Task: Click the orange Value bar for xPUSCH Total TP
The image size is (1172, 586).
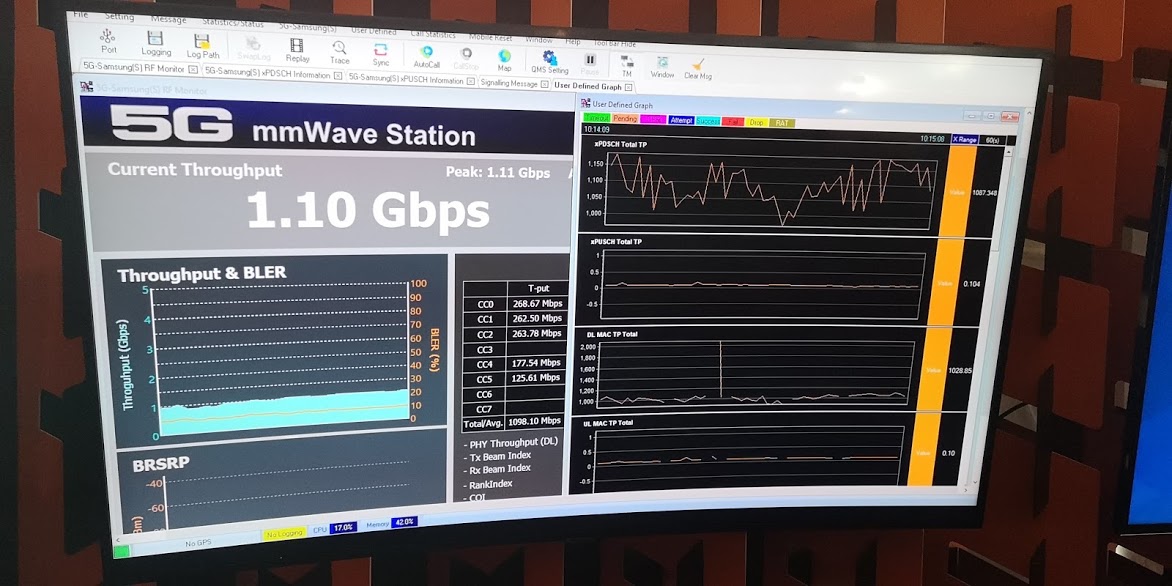Action: [x=946, y=283]
